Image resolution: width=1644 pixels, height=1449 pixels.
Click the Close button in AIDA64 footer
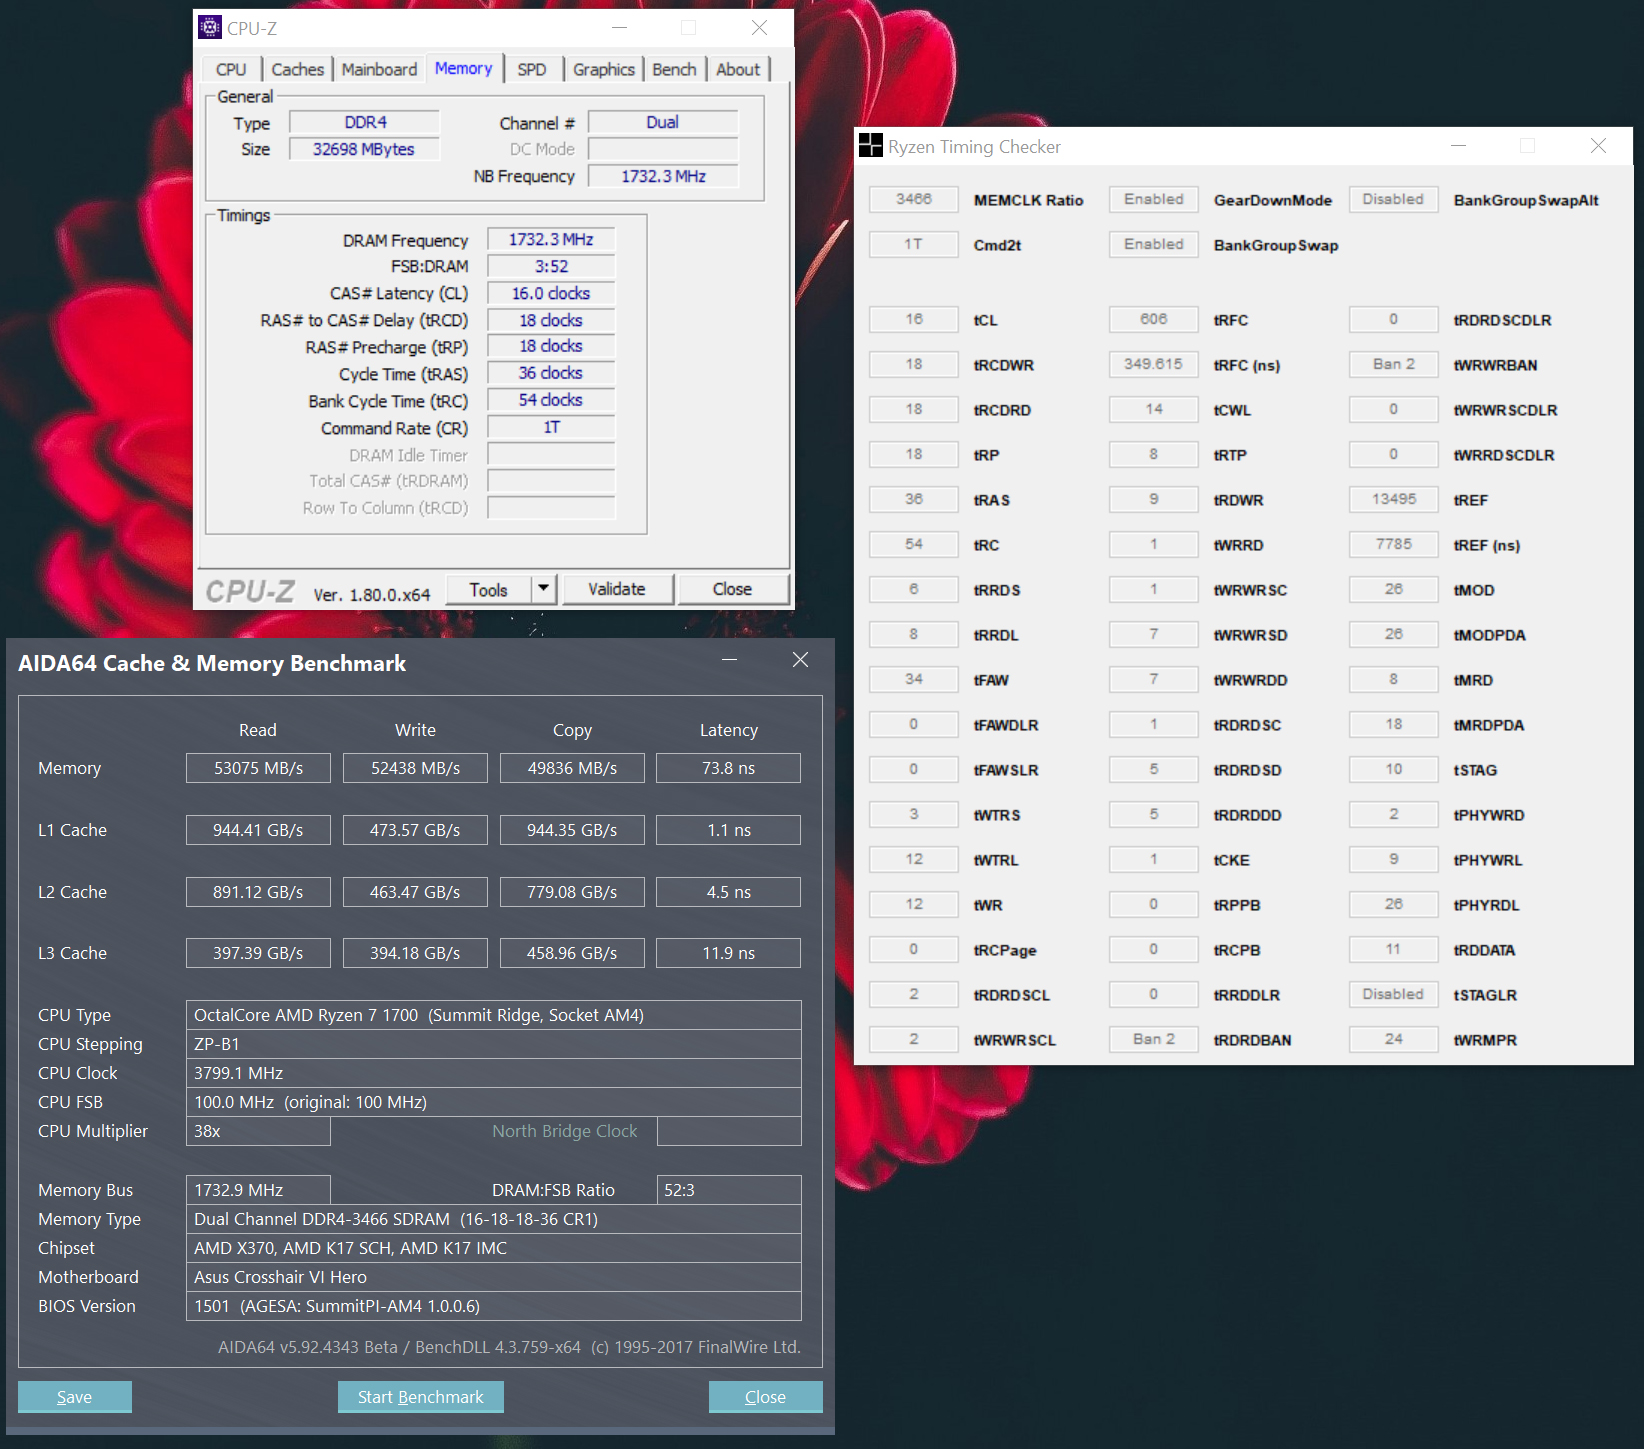(x=766, y=1397)
